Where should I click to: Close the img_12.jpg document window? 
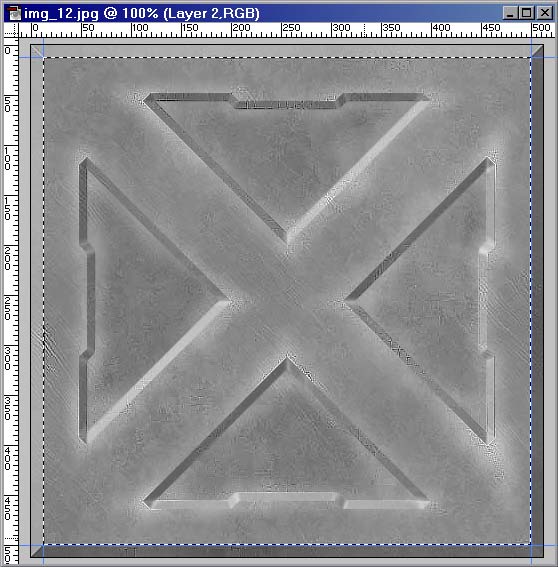point(545,13)
